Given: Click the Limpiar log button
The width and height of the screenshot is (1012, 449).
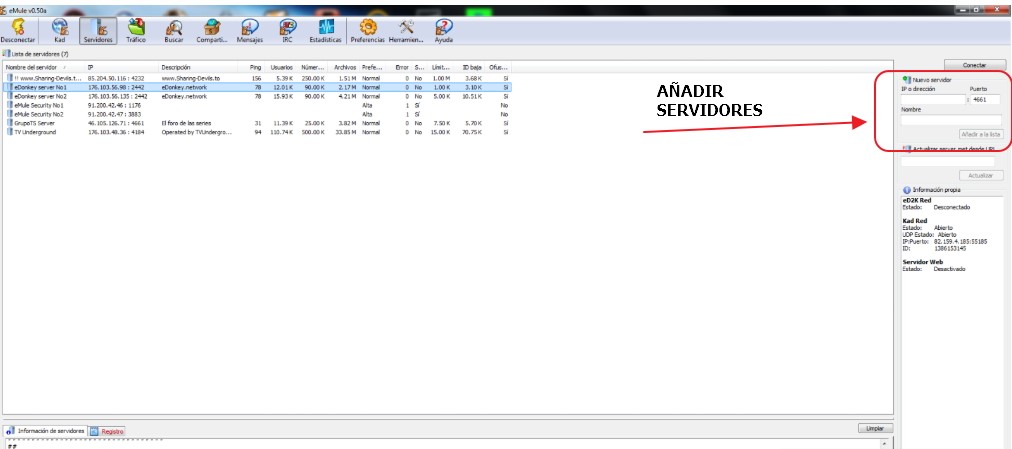Looking at the screenshot, I should tap(876, 428).
